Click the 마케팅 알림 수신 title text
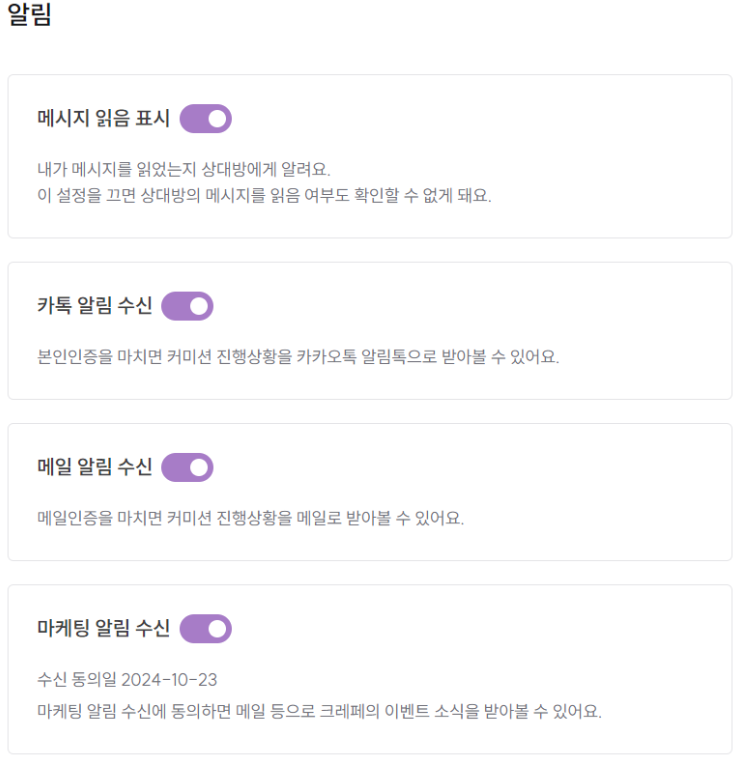The image size is (744, 761). pos(103,628)
